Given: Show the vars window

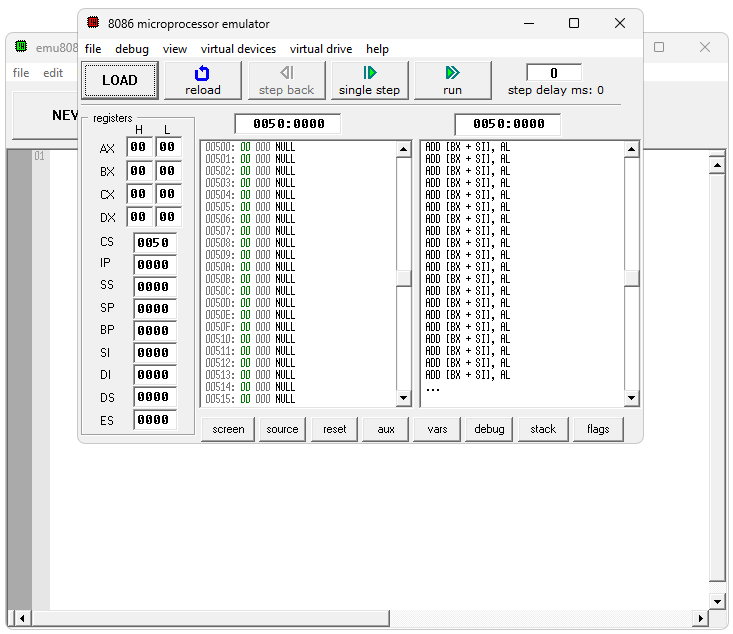Looking at the screenshot, I should (437, 429).
